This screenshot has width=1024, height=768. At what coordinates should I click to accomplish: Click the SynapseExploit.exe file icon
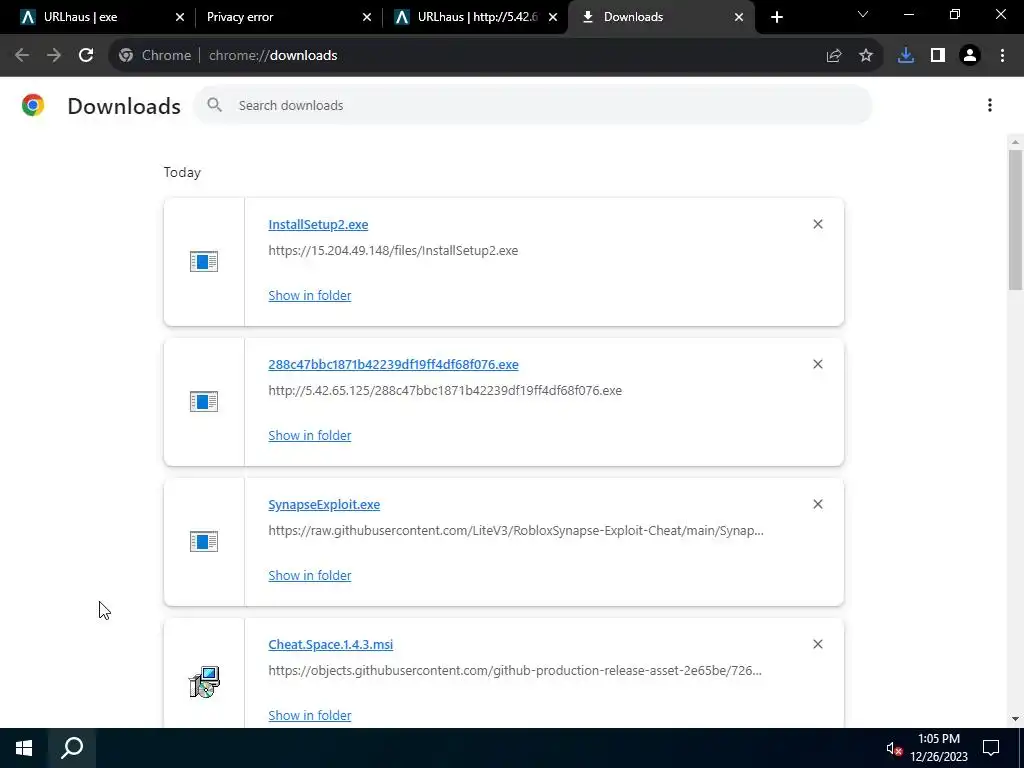(x=204, y=541)
